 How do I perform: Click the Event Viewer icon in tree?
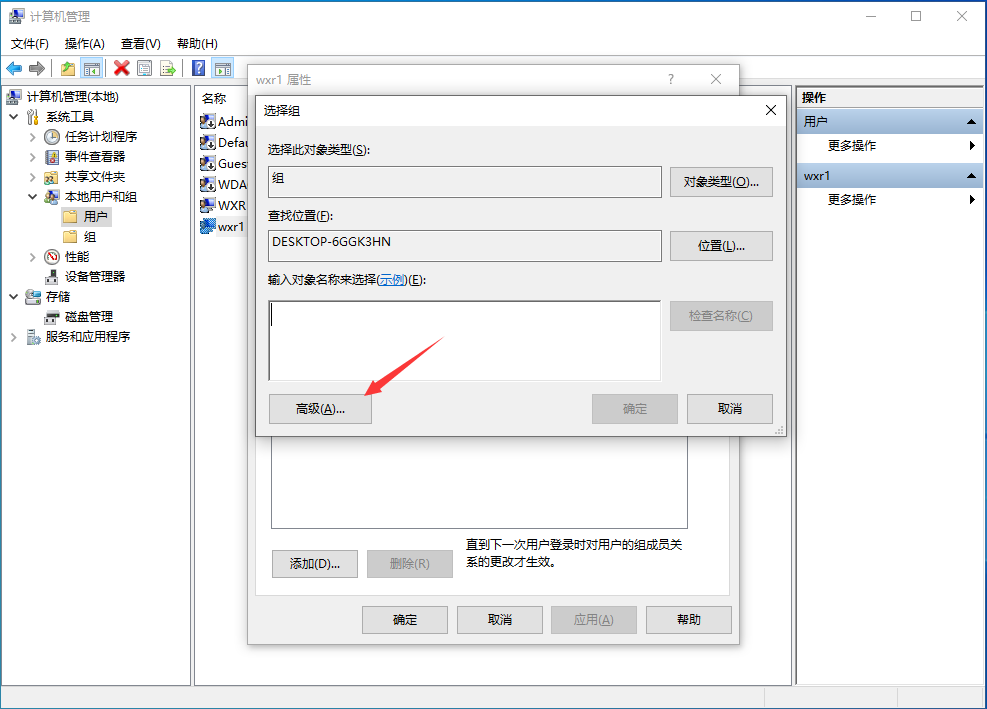(52, 157)
